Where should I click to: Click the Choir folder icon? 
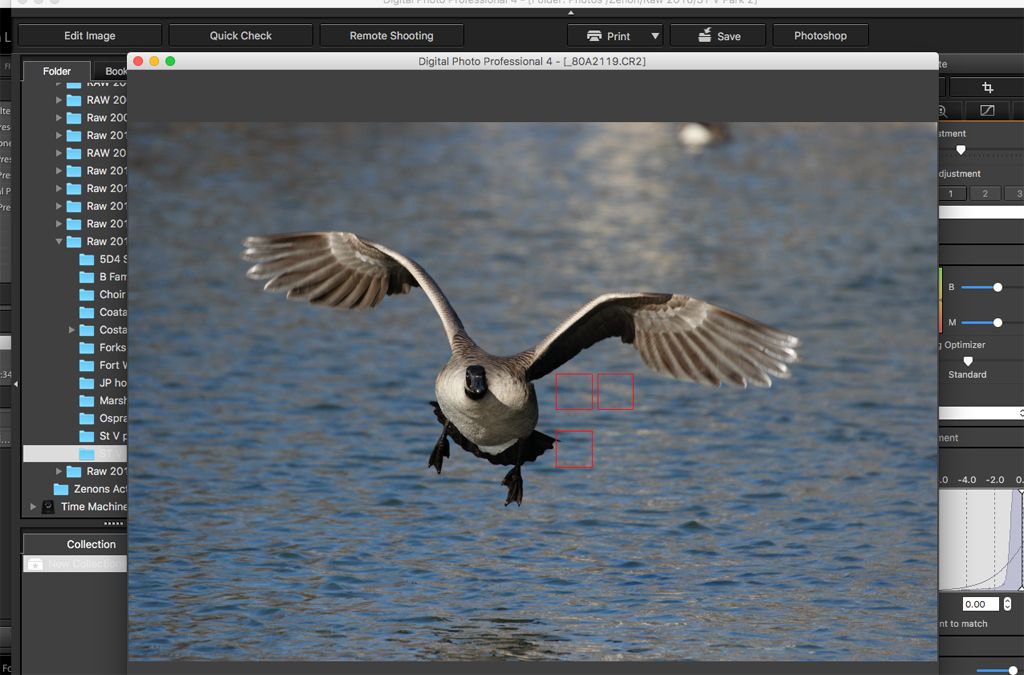[86, 295]
